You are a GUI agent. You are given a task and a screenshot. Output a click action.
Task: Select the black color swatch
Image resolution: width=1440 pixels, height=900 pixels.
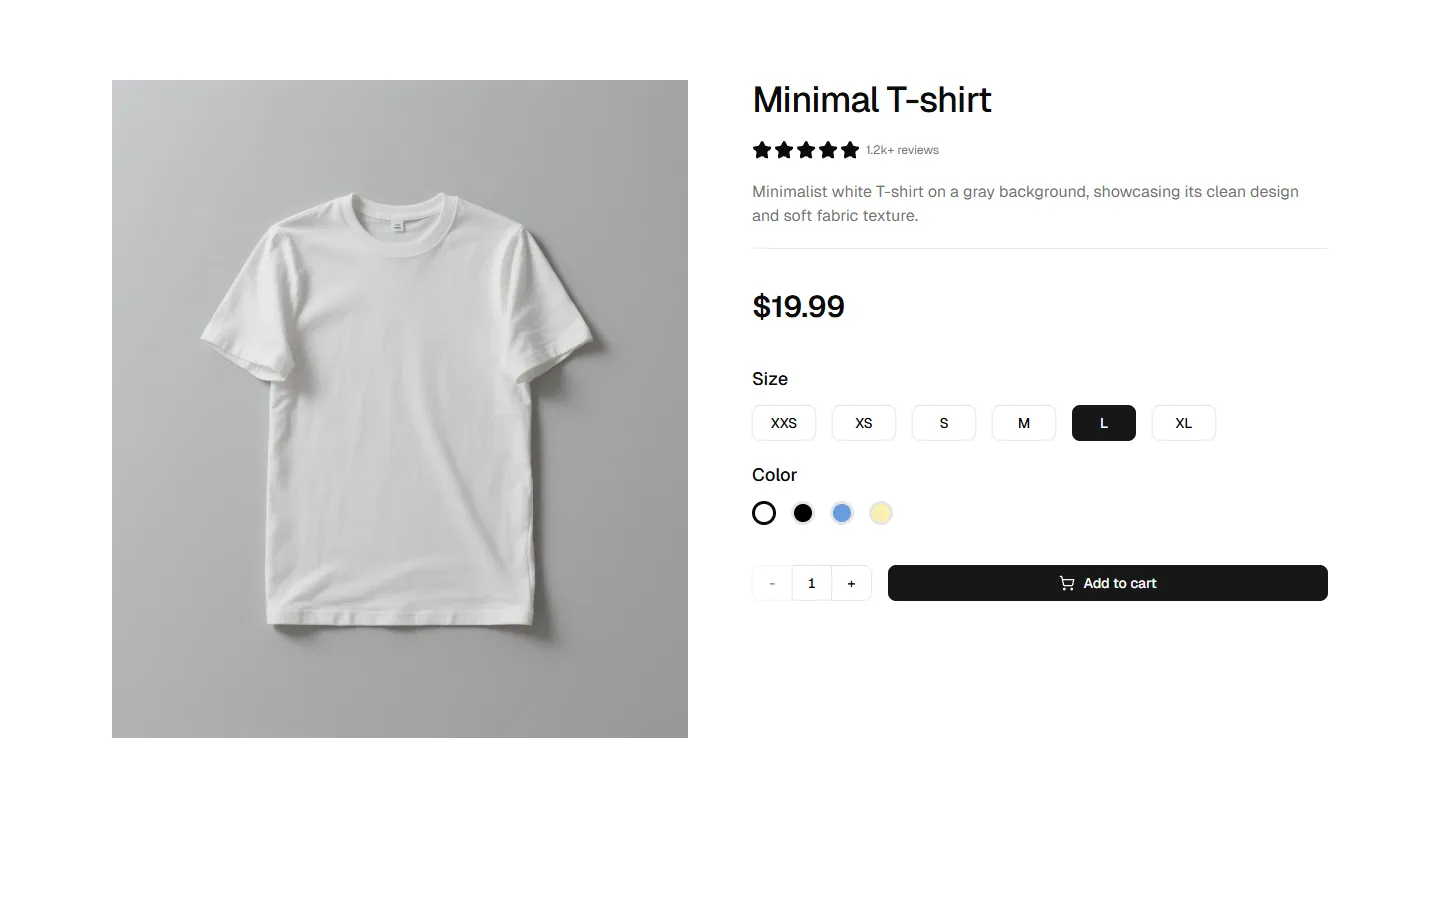point(802,512)
